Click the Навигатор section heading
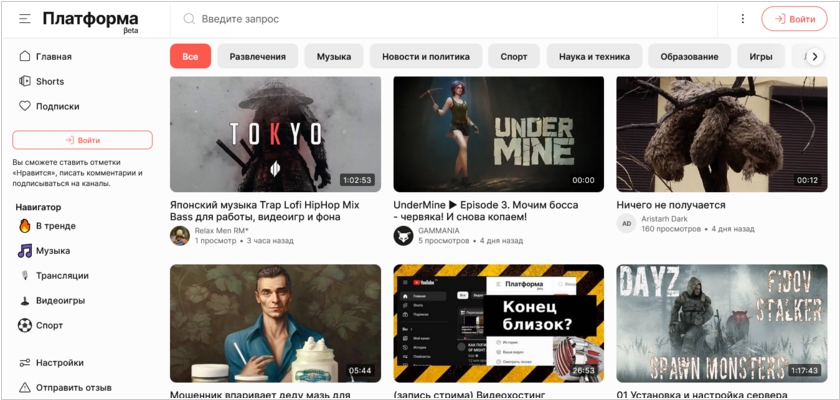The width and height of the screenshot is (840, 400). click(38, 207)
